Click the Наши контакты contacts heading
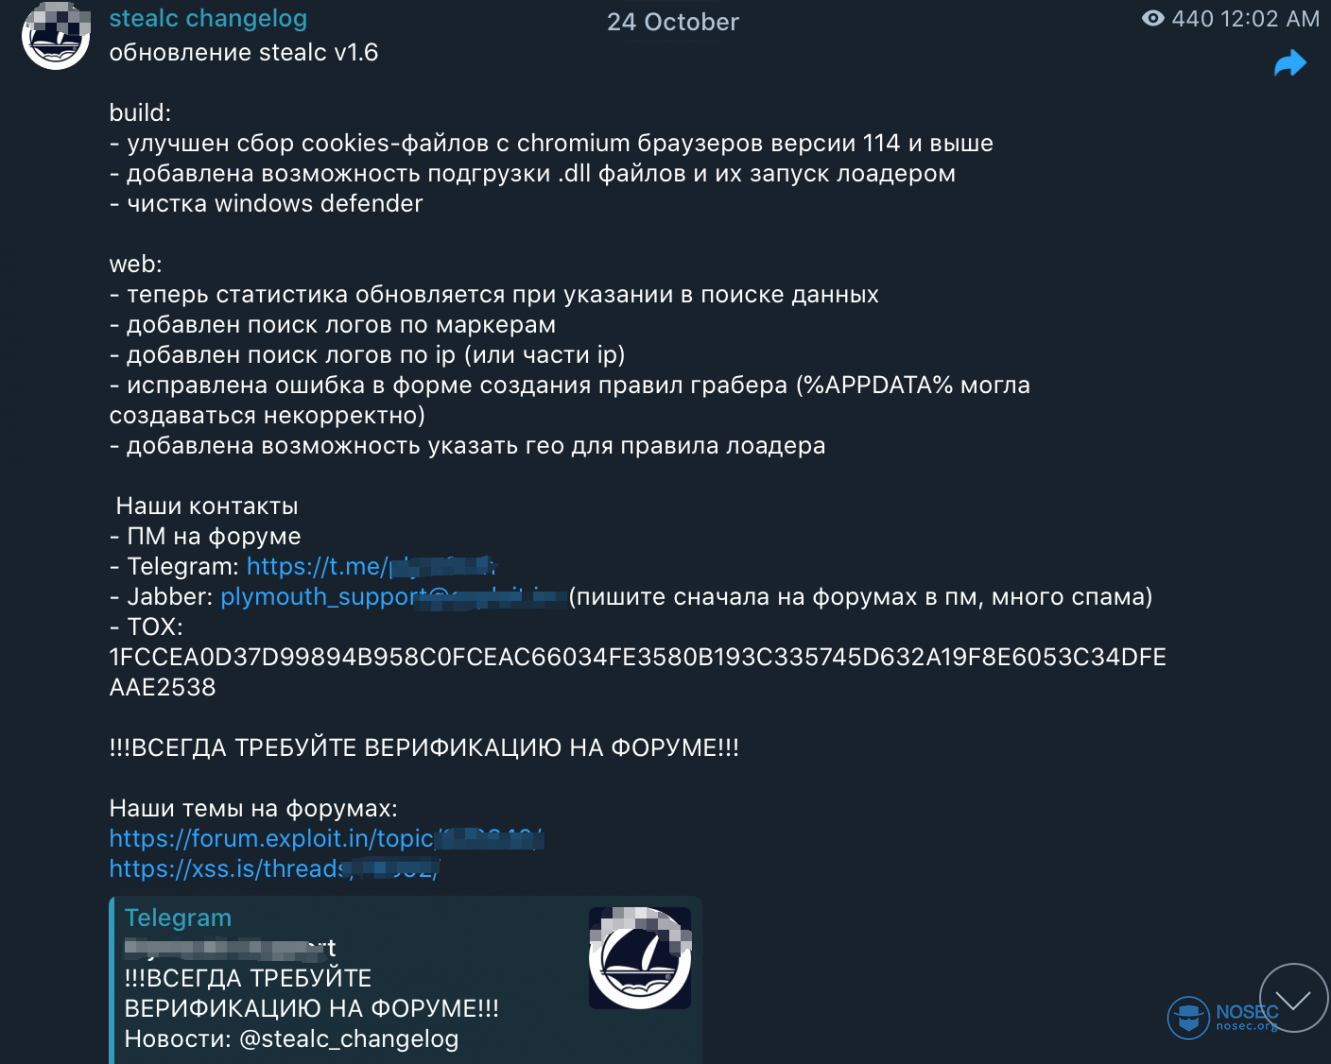The width and height of the screenshot is (1331, 1064). click(206, 506)
